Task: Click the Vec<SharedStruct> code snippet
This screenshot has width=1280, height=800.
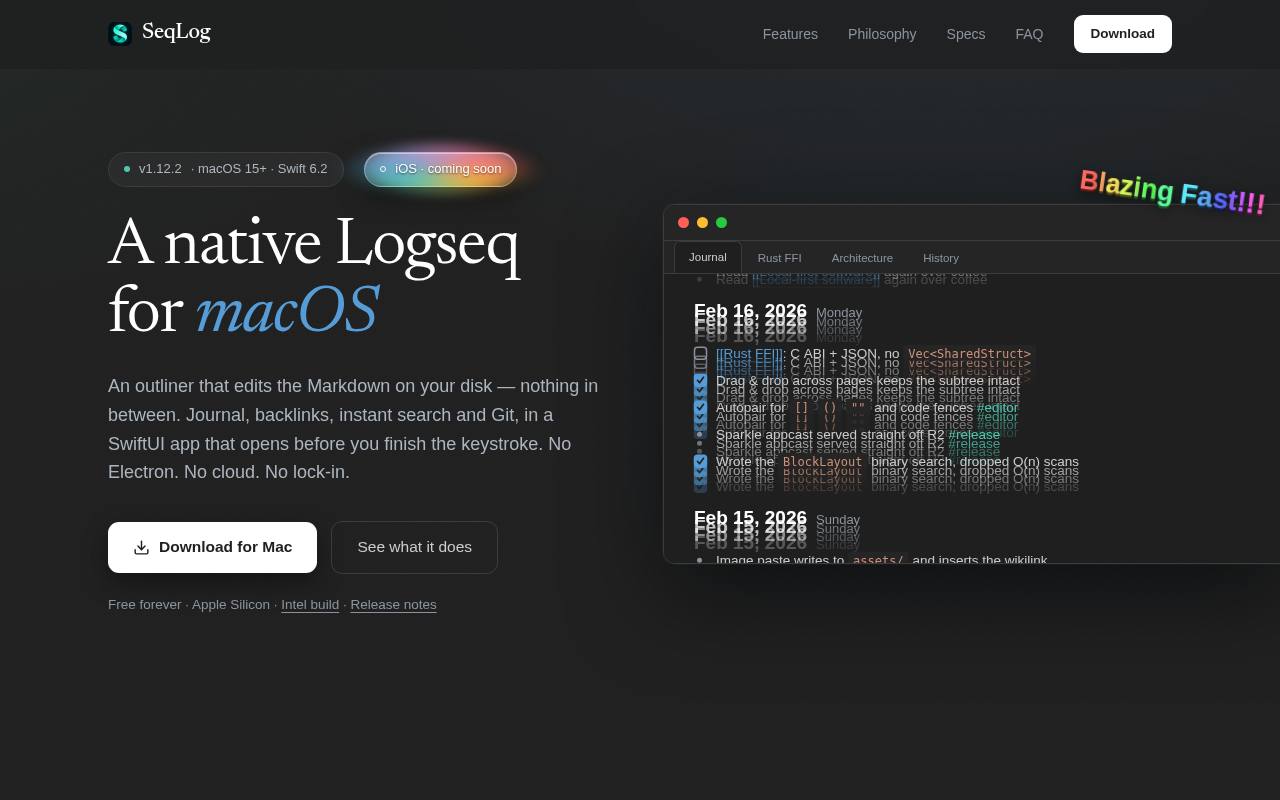Action: 969,354
